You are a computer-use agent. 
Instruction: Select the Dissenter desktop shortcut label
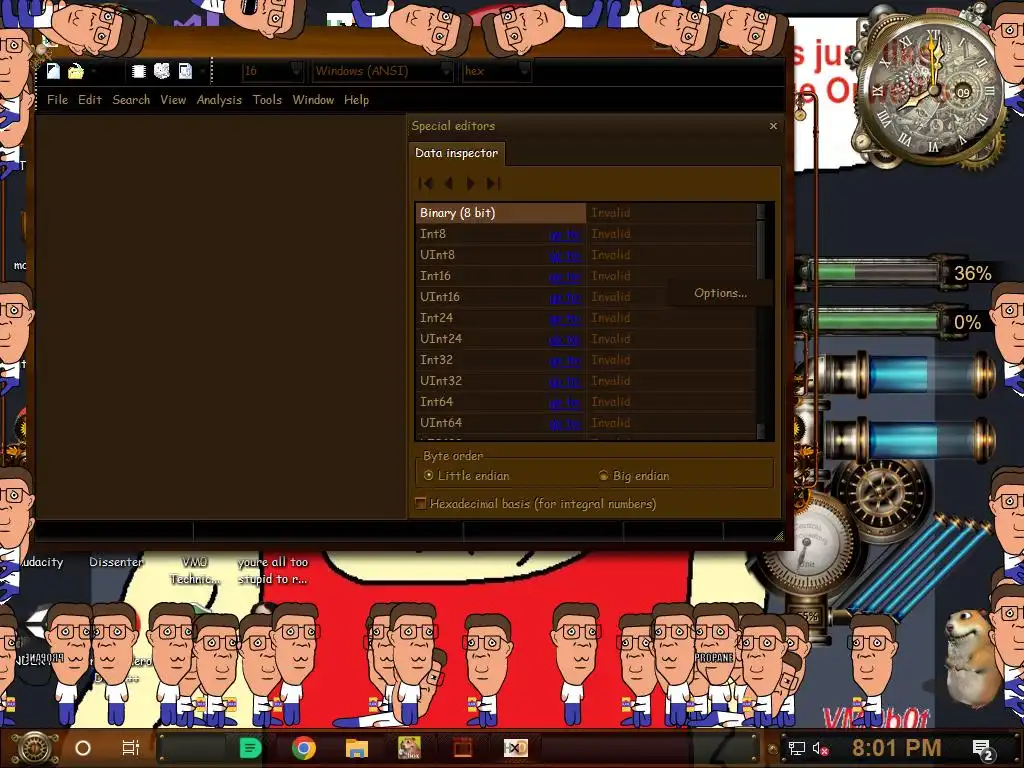point(116,562)
